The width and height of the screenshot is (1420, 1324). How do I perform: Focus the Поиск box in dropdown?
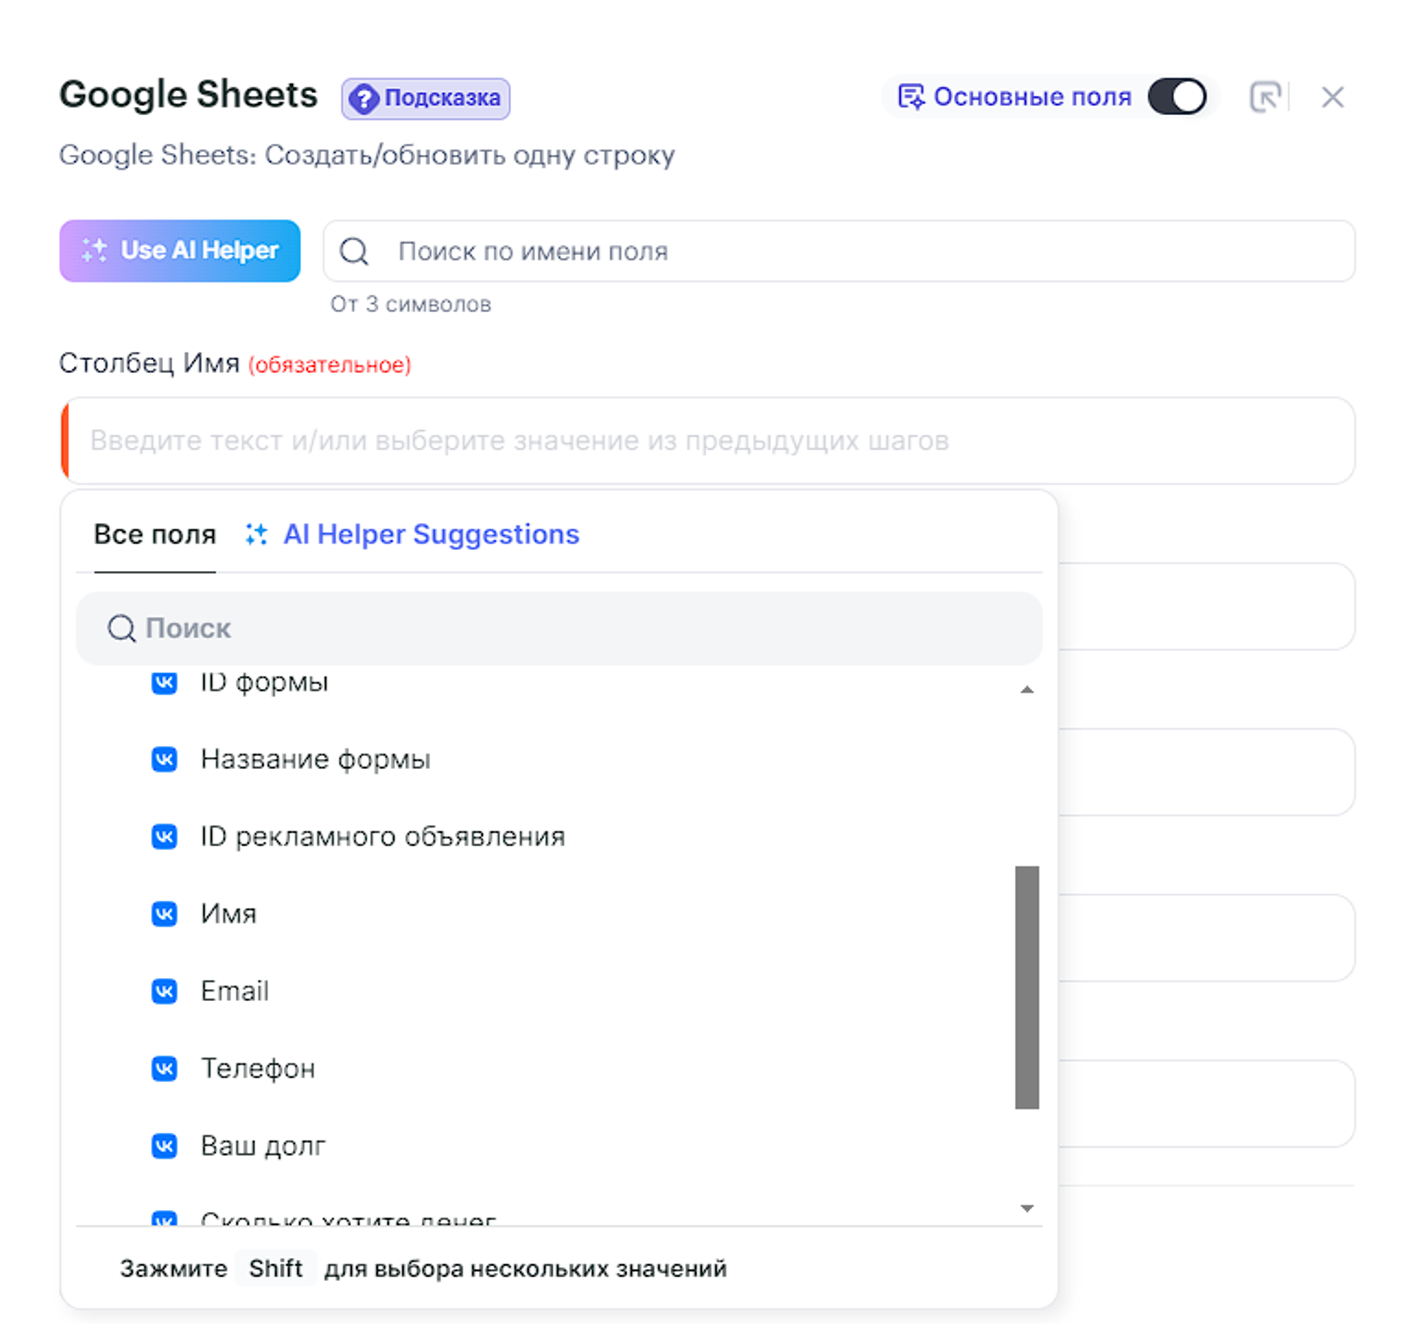pos(560,628)
